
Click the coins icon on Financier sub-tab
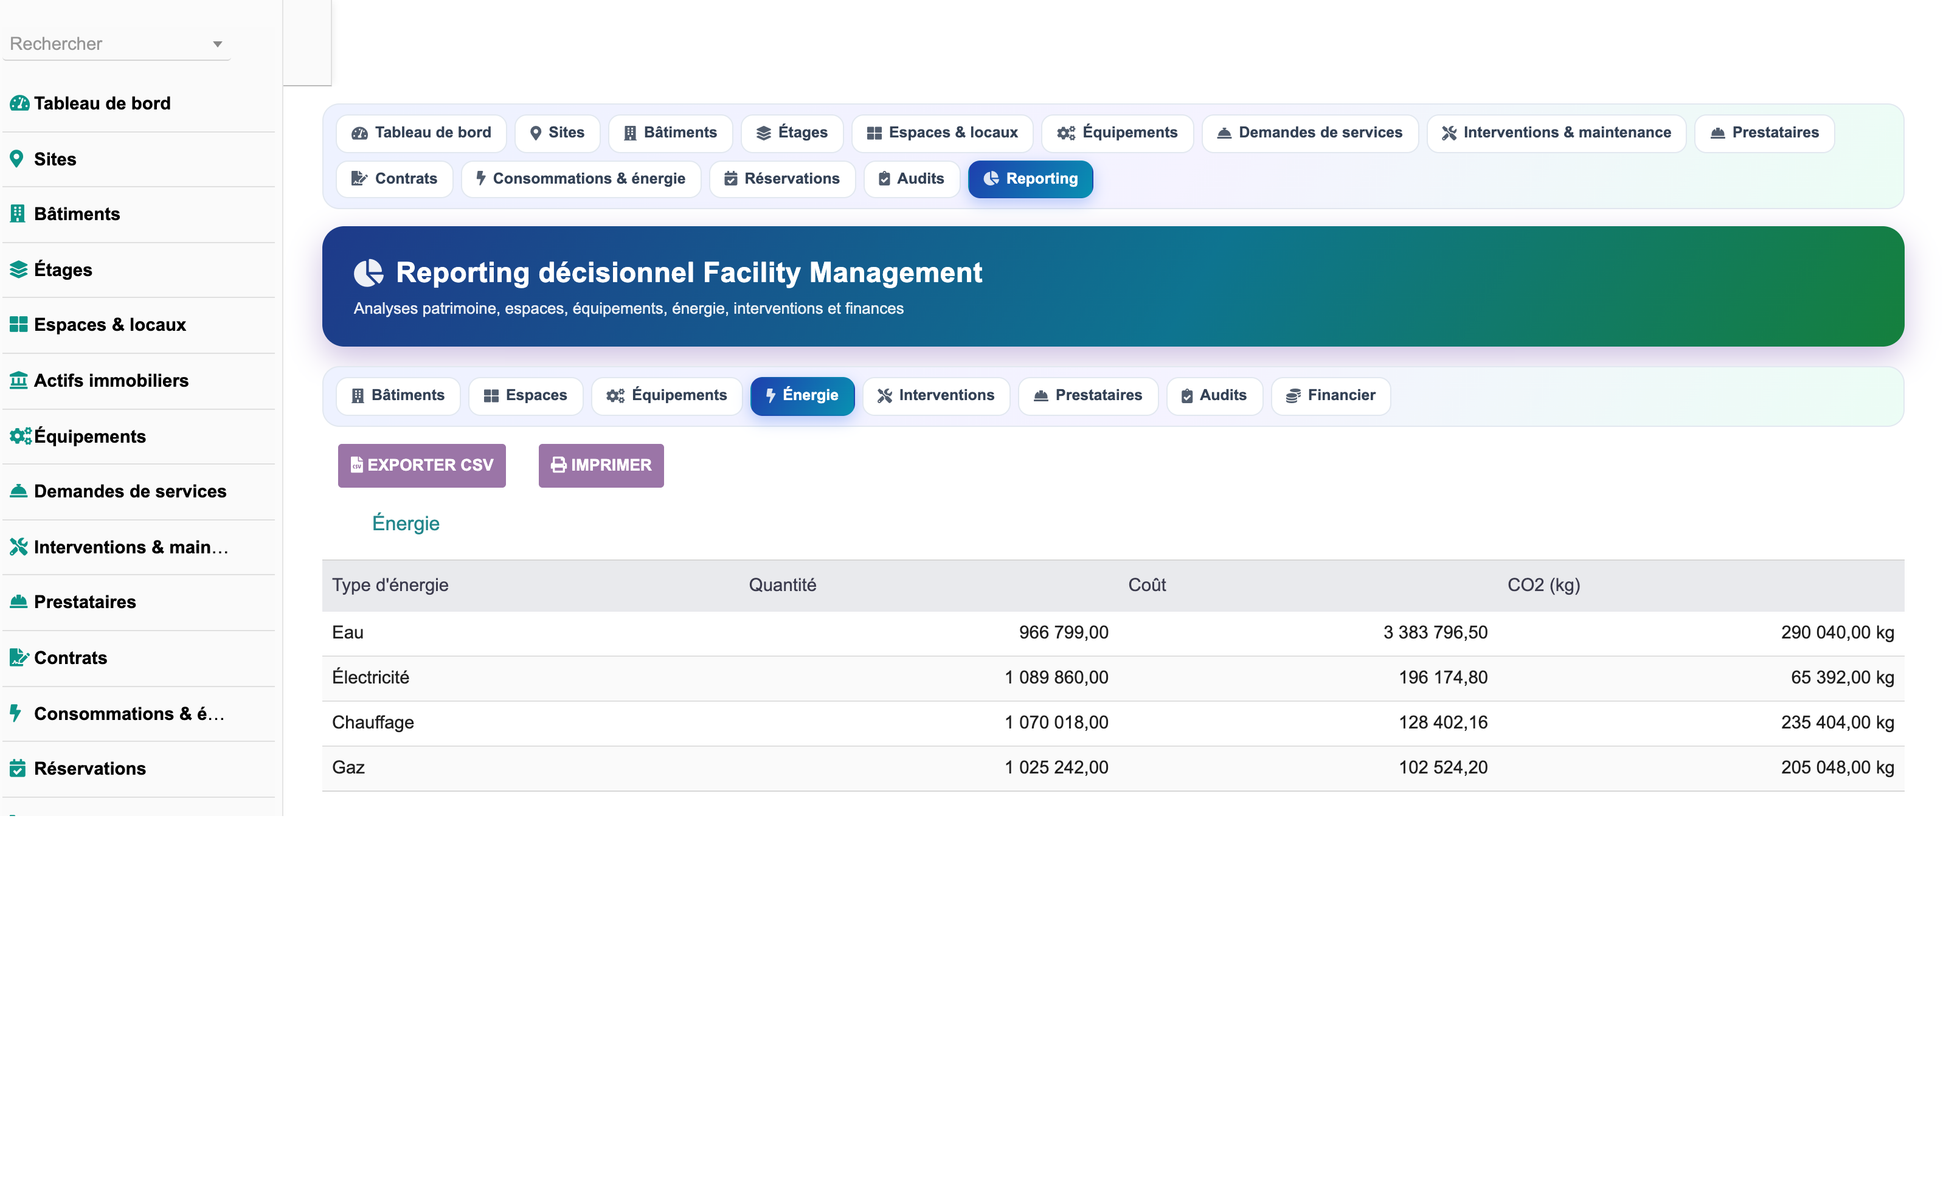tap(1293, 396)
